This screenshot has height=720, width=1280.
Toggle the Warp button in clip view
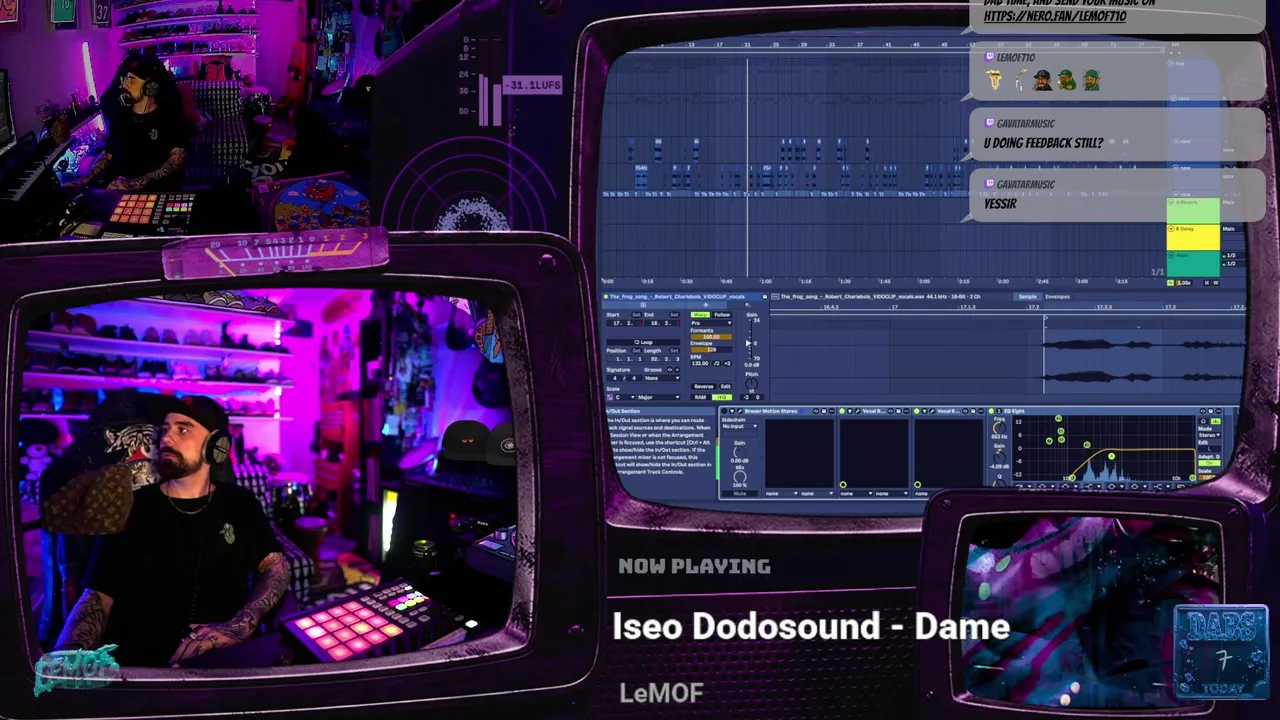pos(700,315)
